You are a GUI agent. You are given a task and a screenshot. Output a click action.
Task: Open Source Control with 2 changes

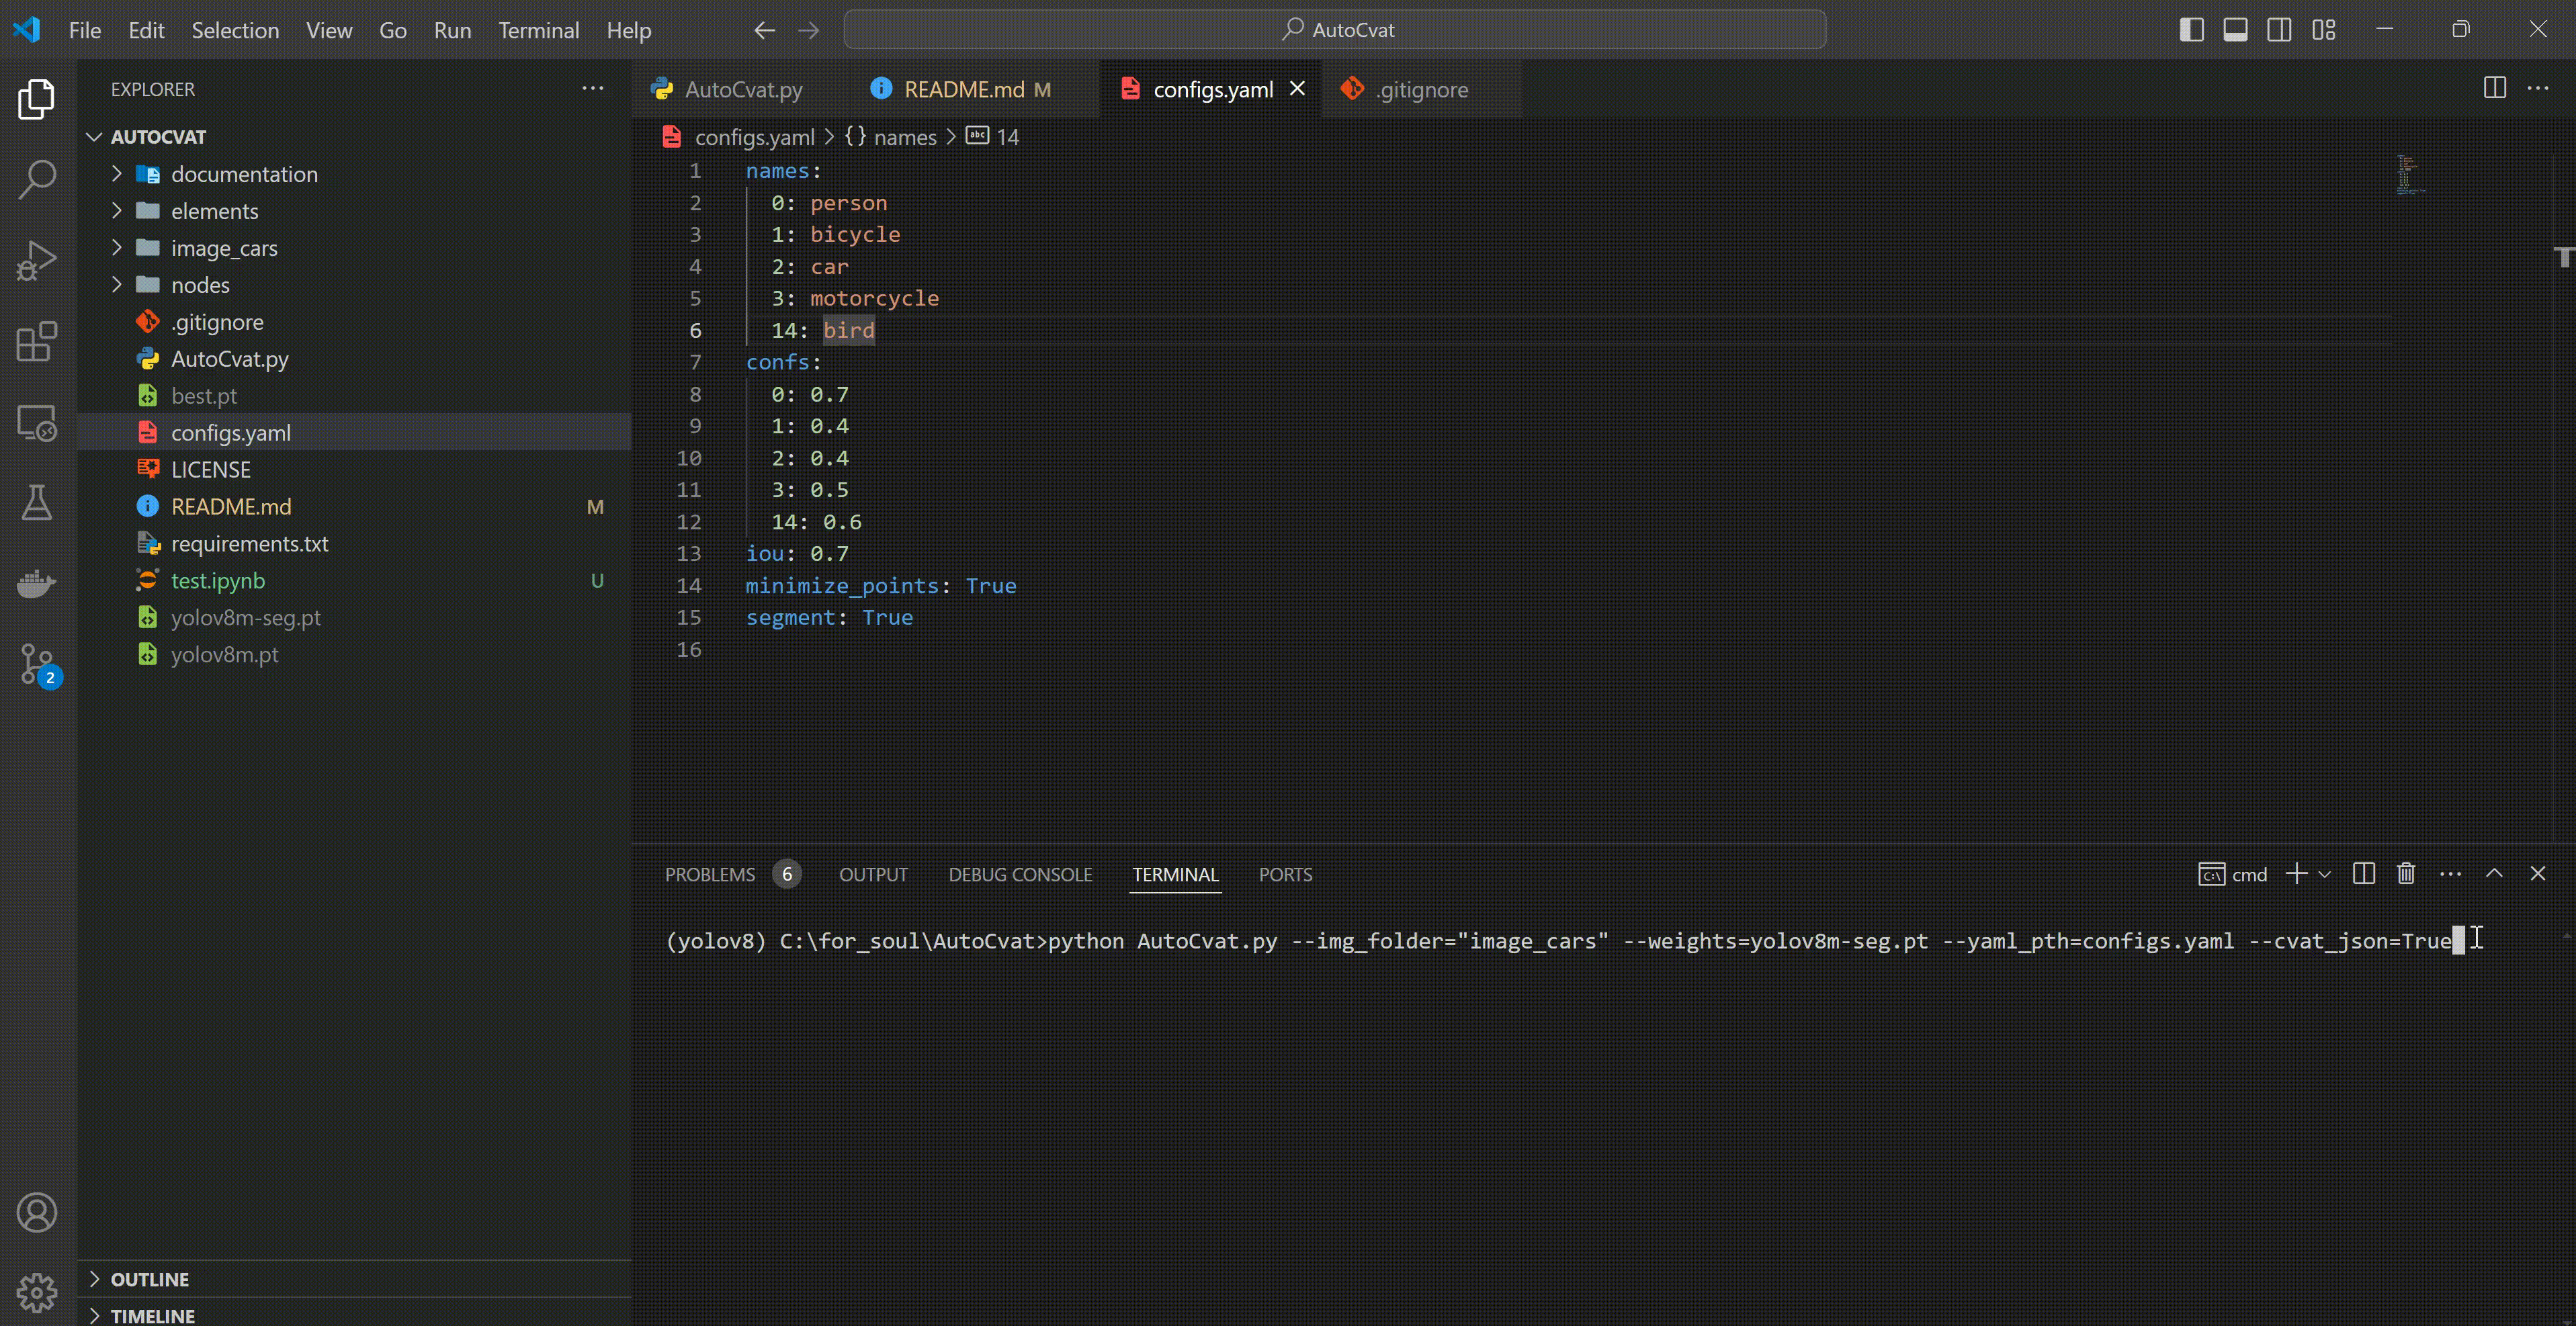(x=37, y=663)
